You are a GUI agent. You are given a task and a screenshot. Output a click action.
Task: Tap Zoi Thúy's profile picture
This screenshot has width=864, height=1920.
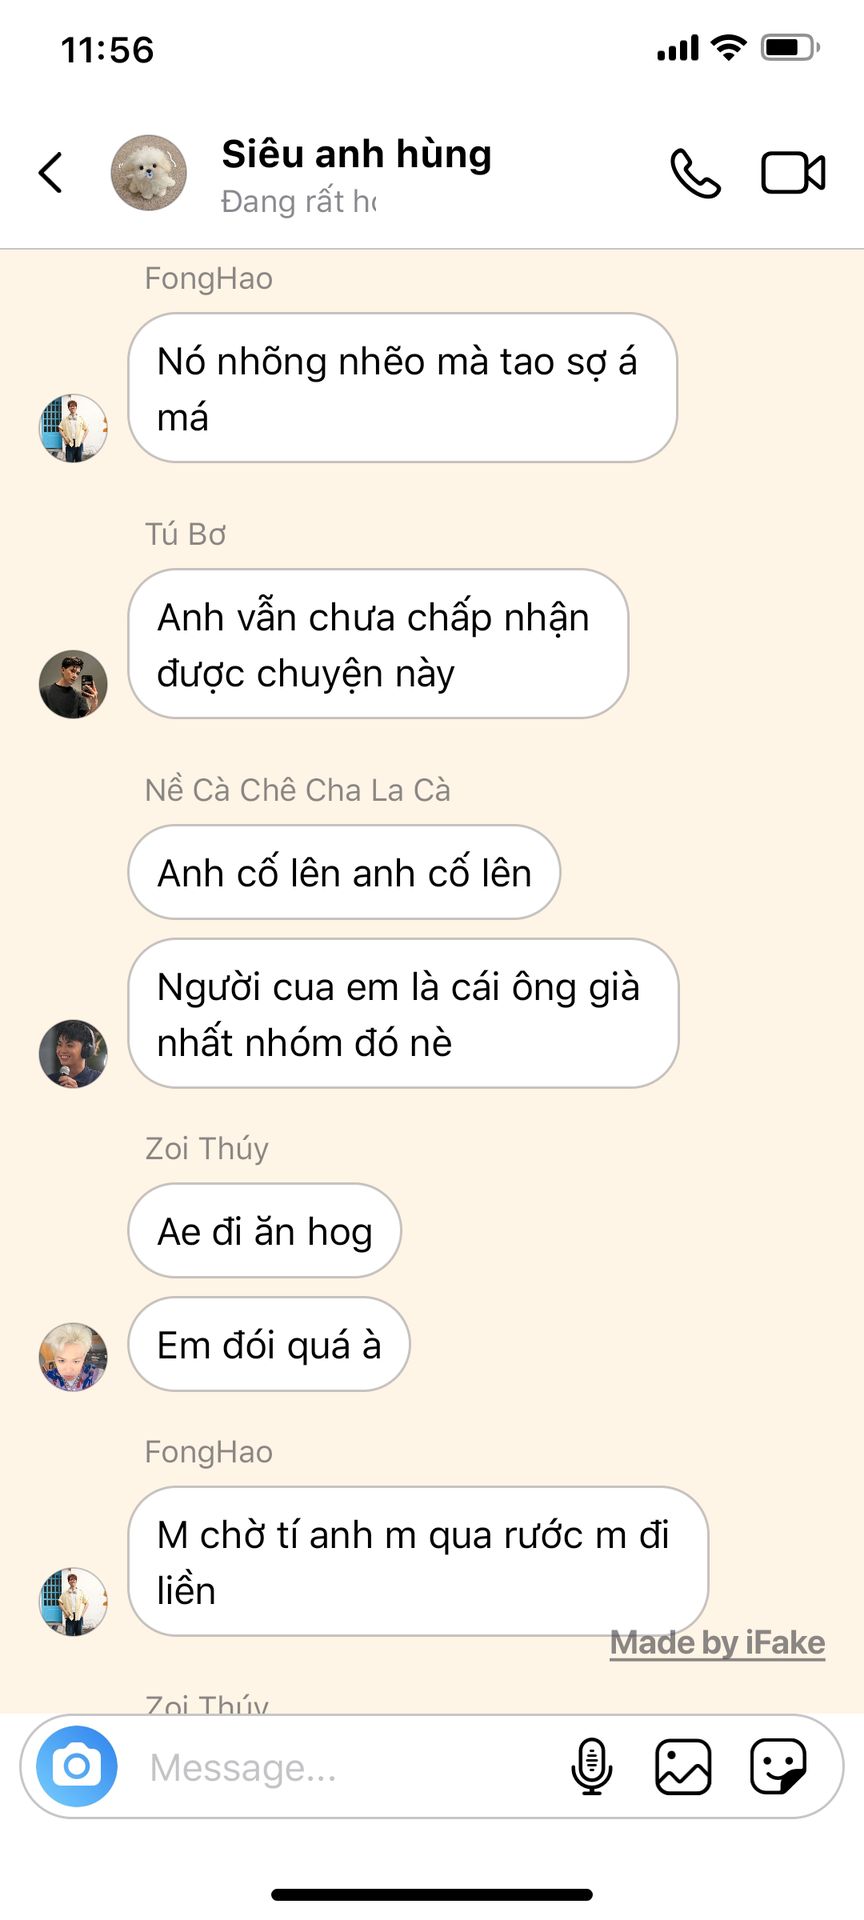tap(73, 1357)
